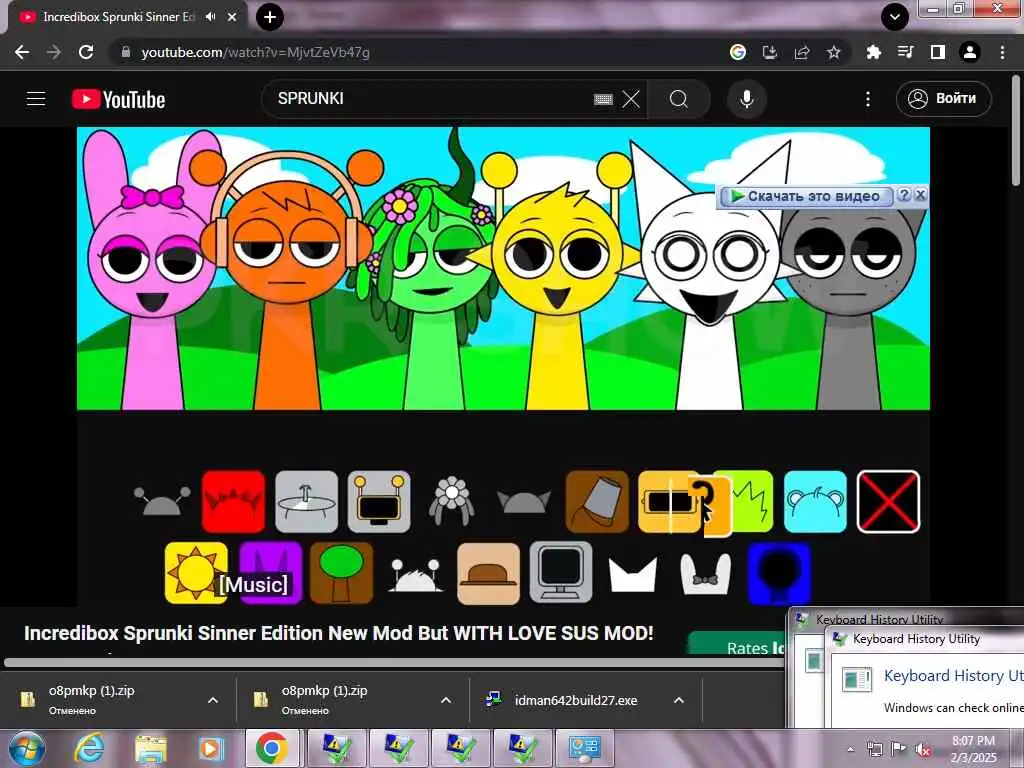Clear the SPRUNKI search text
Screen dimensions: 1024x768
(x=631, y=99)
